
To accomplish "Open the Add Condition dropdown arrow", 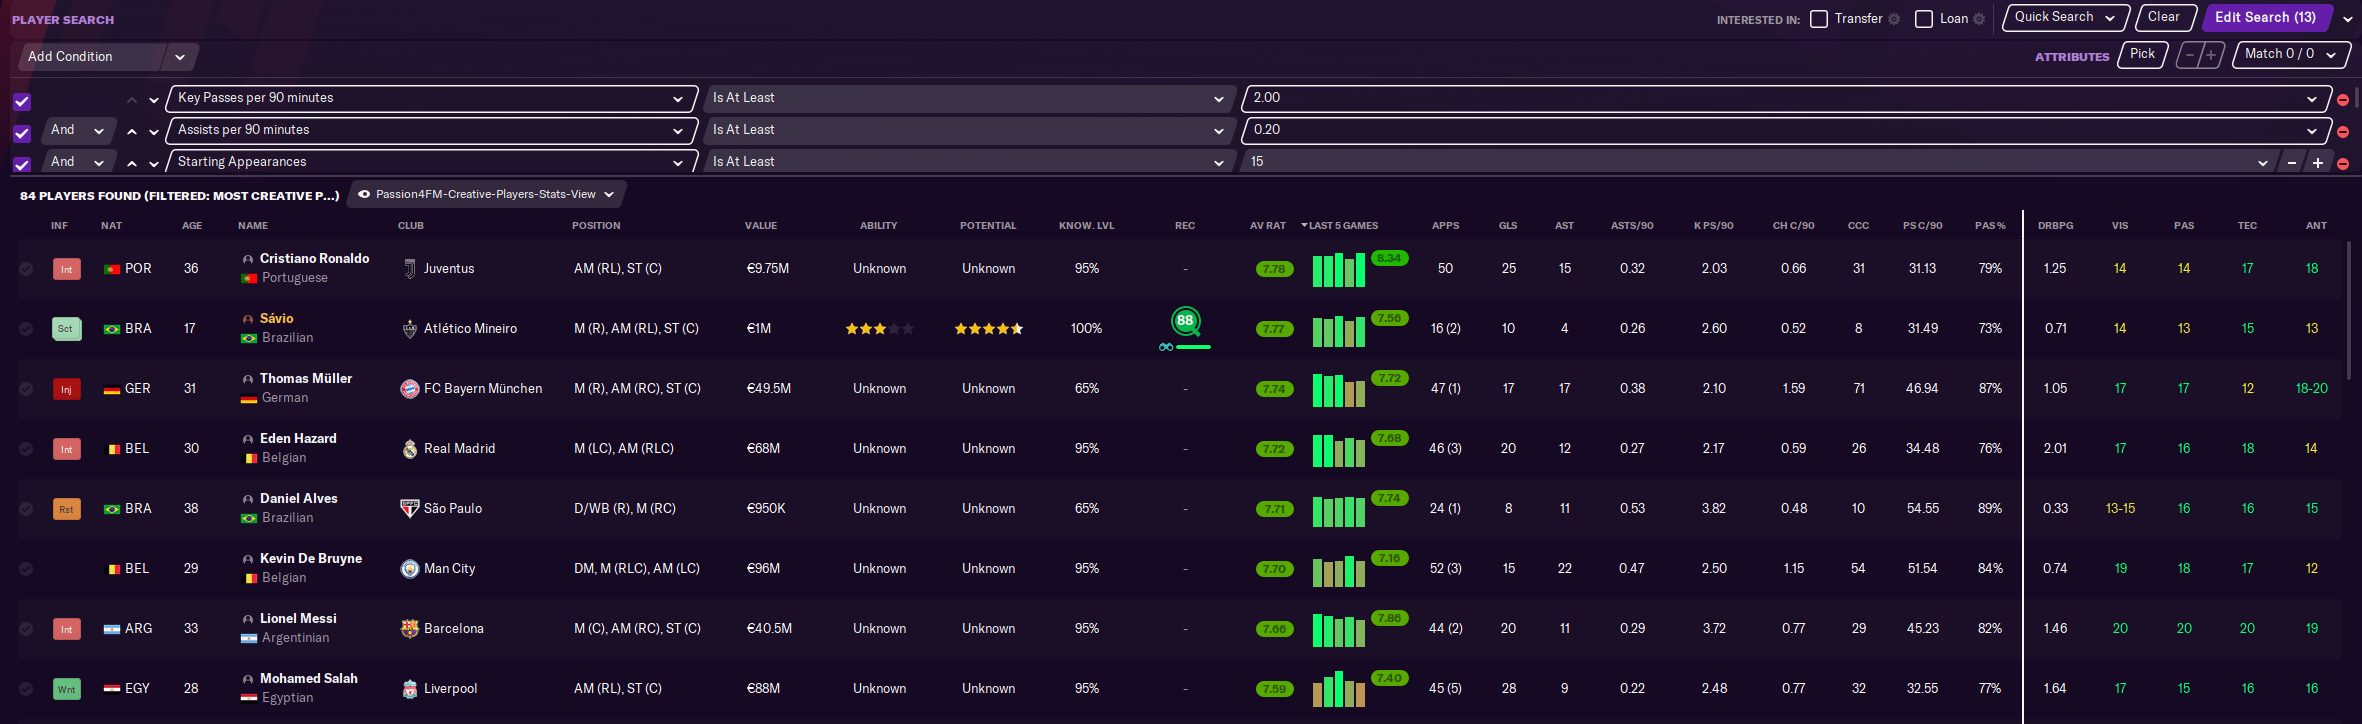I will (180, 57).
